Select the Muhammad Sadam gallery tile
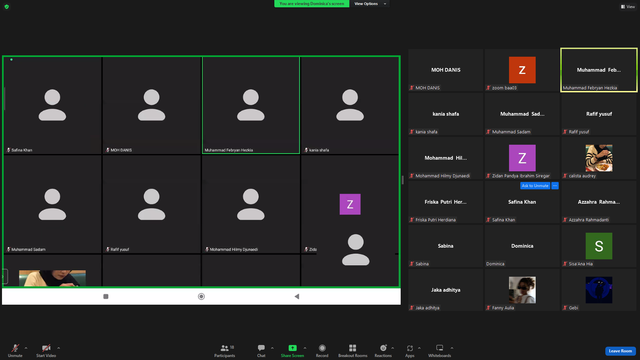Viewport: 640px width, 360px height. 522,114
